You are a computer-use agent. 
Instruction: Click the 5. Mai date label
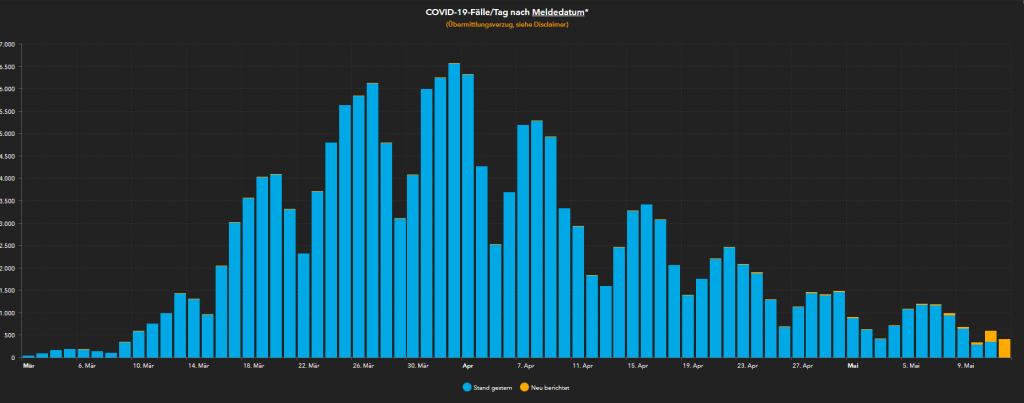coord(909,366)
